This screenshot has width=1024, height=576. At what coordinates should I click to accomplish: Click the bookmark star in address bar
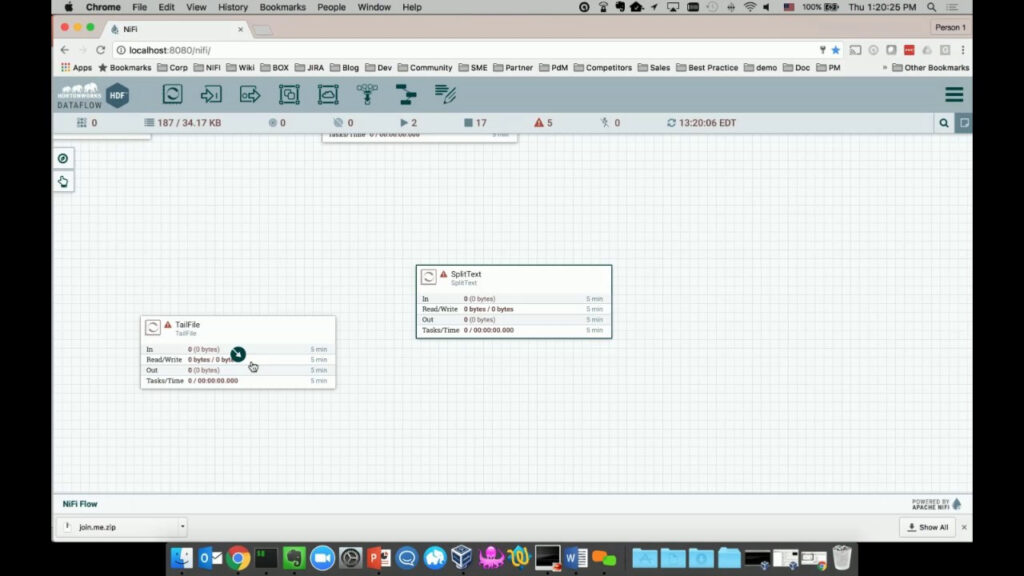(835, 50)
